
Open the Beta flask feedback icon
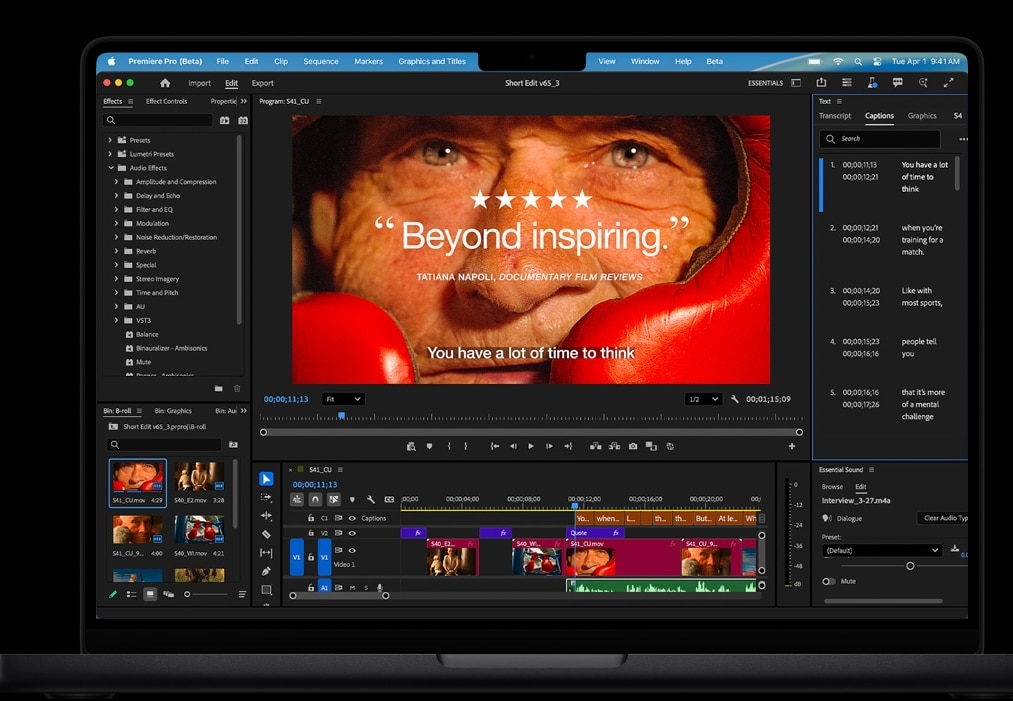point(872,83)
